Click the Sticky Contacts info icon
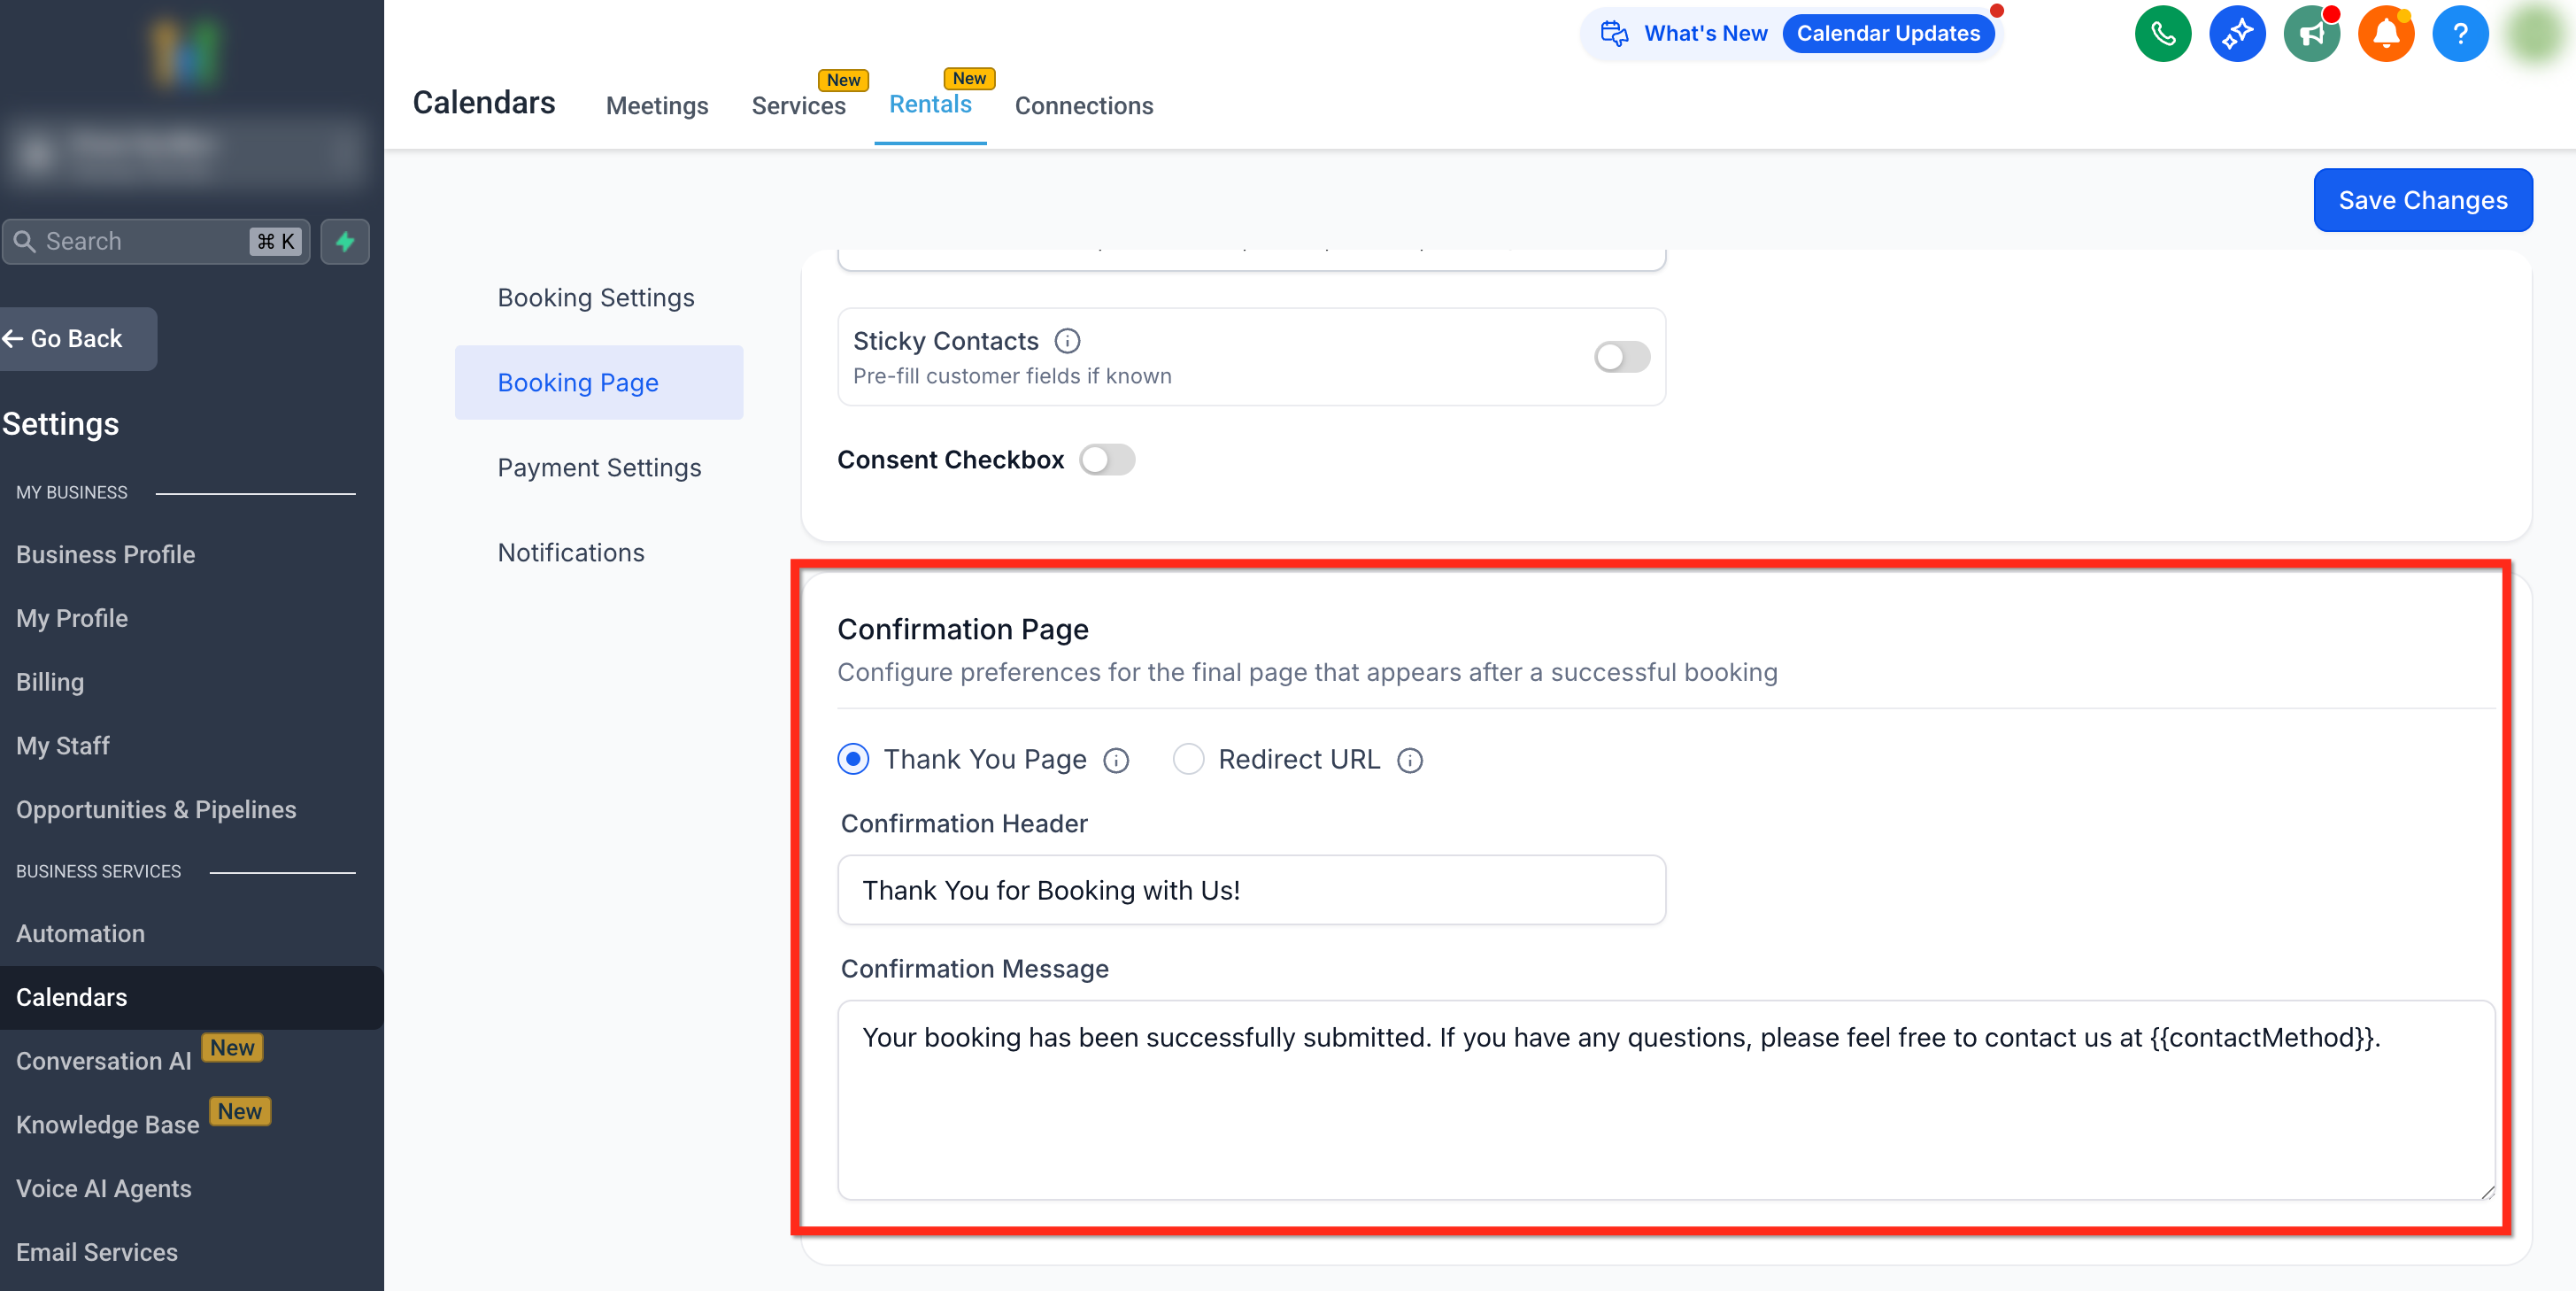The image size is (2576, 1291). [x=1067, y=341]
